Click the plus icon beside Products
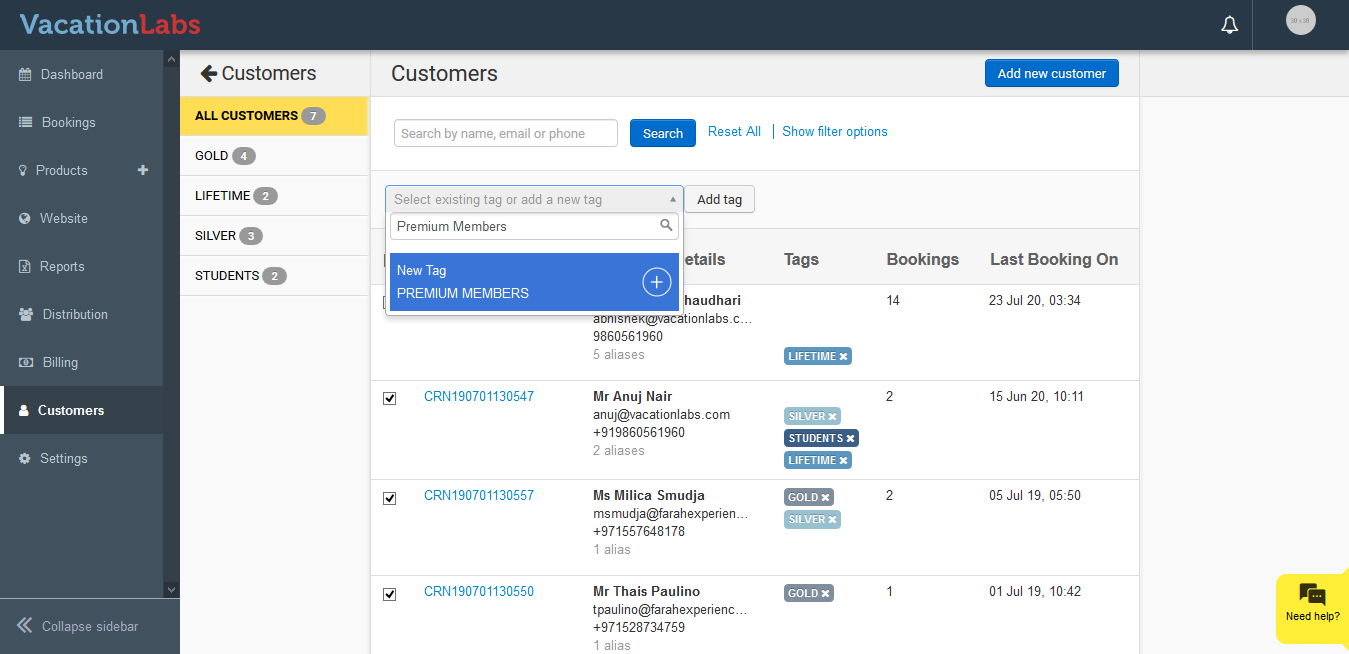This screenshot has height=654, width=1349. click(143, 170)
